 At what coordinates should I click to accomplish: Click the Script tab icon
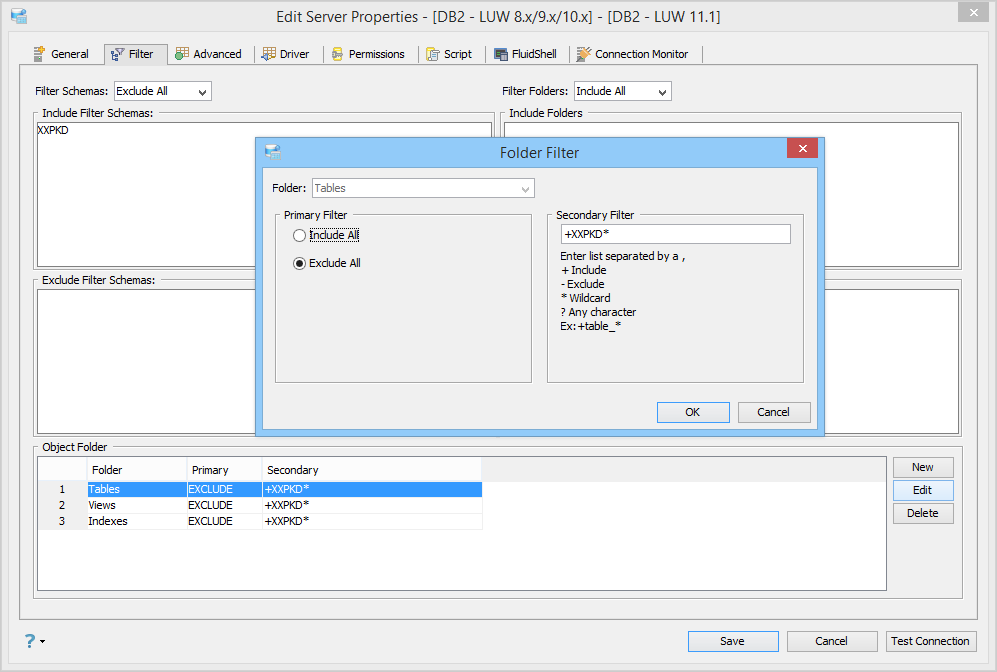433,54
